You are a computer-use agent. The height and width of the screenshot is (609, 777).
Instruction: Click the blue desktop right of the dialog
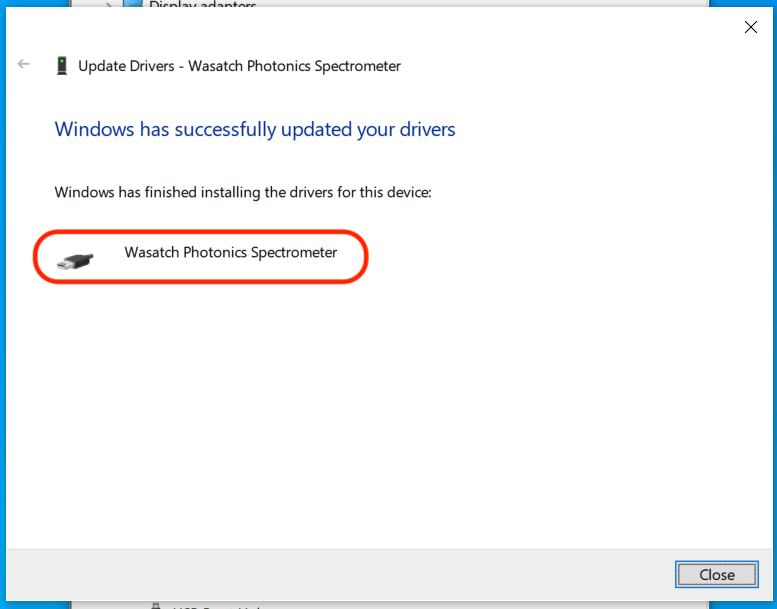click(773, 300)
